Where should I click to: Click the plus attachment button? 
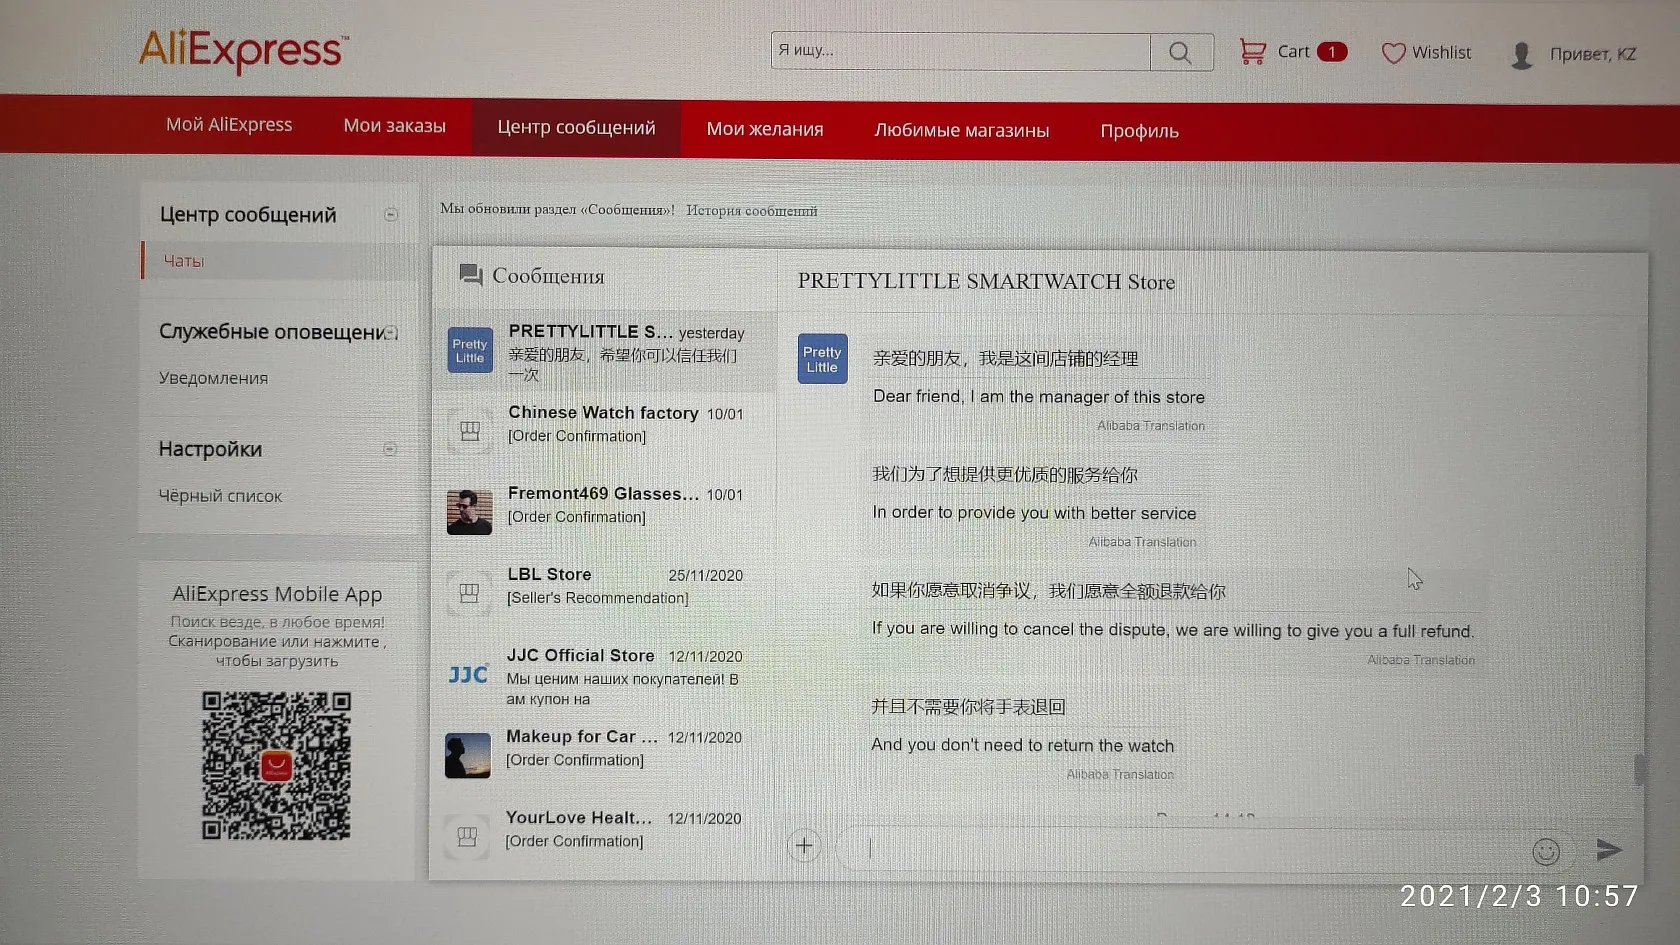click(804, 846)
